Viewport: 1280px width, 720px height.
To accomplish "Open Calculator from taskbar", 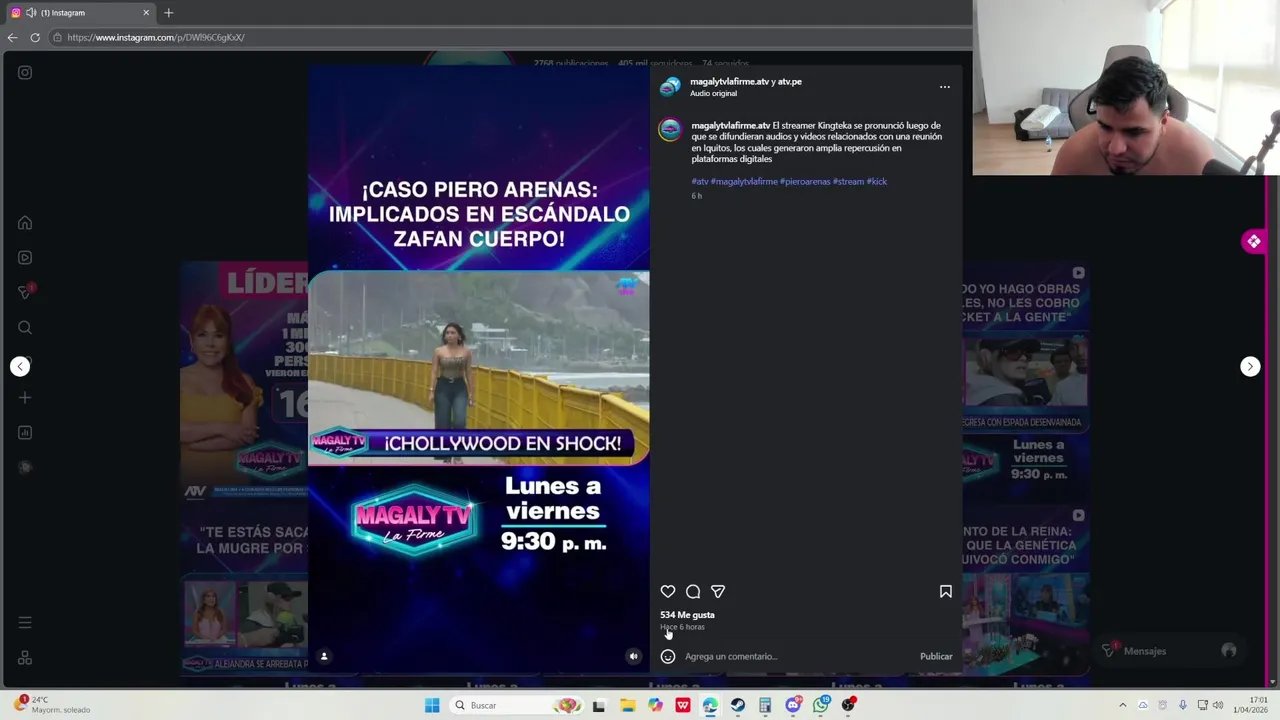I will (x=765, y=705).
